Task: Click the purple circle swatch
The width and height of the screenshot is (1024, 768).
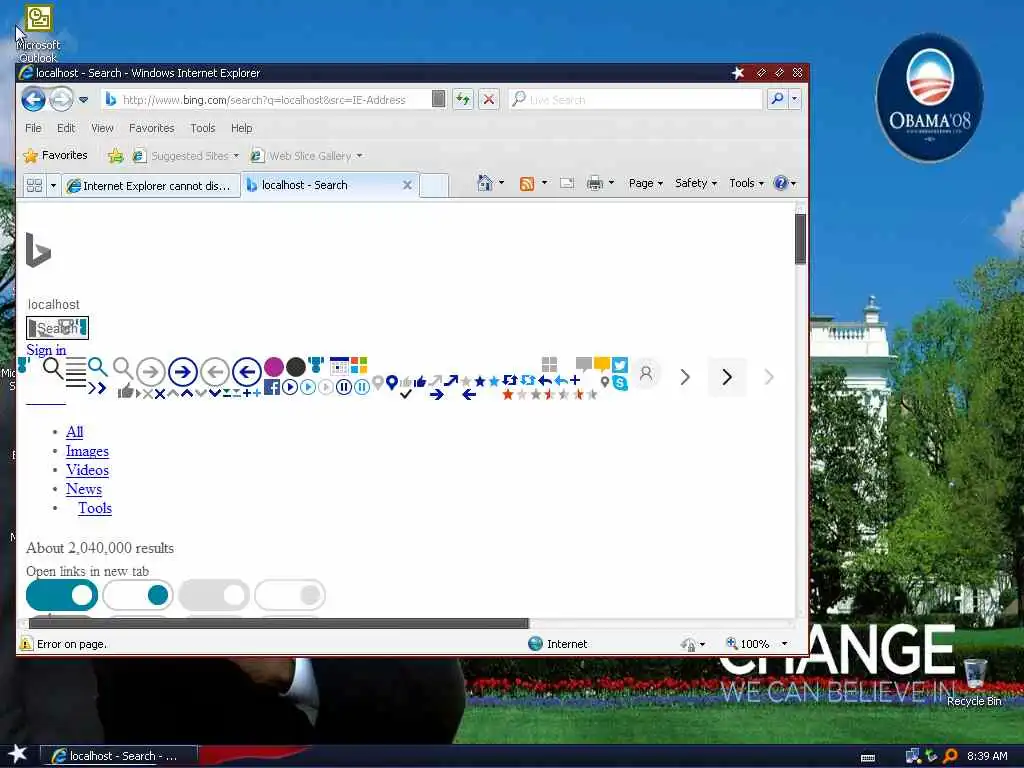Action: [x=274, y=367]
